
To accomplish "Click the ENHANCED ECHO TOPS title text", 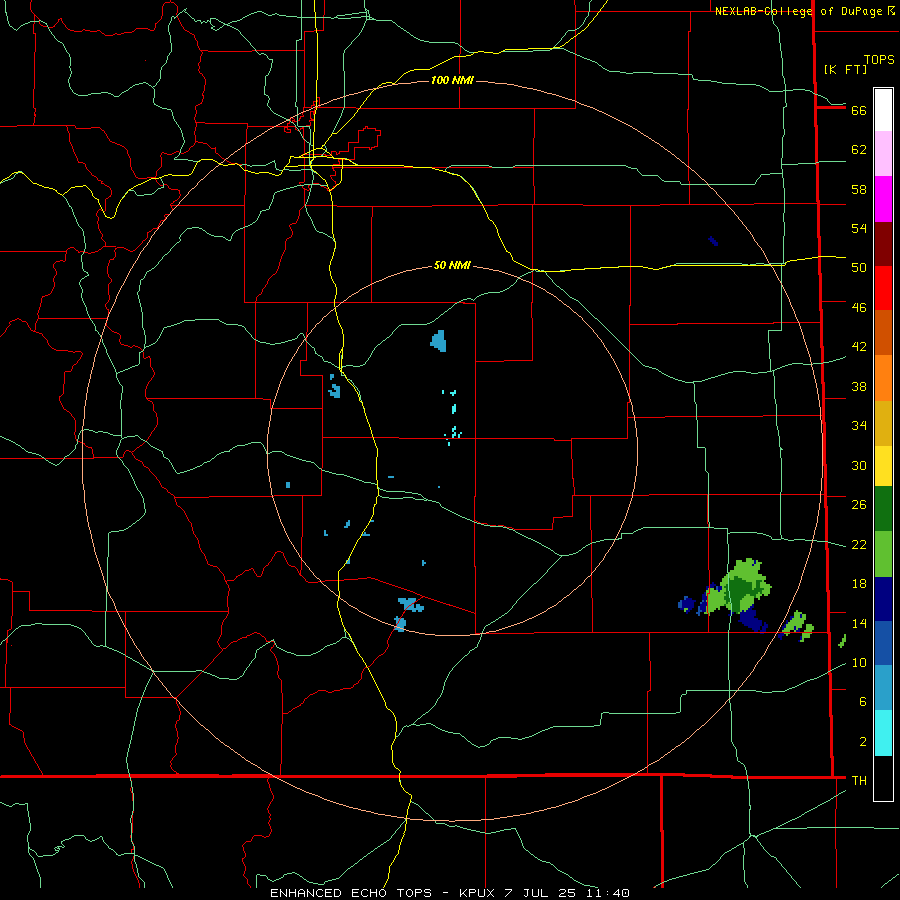I will pyautogui.click(x=351, y=893).
